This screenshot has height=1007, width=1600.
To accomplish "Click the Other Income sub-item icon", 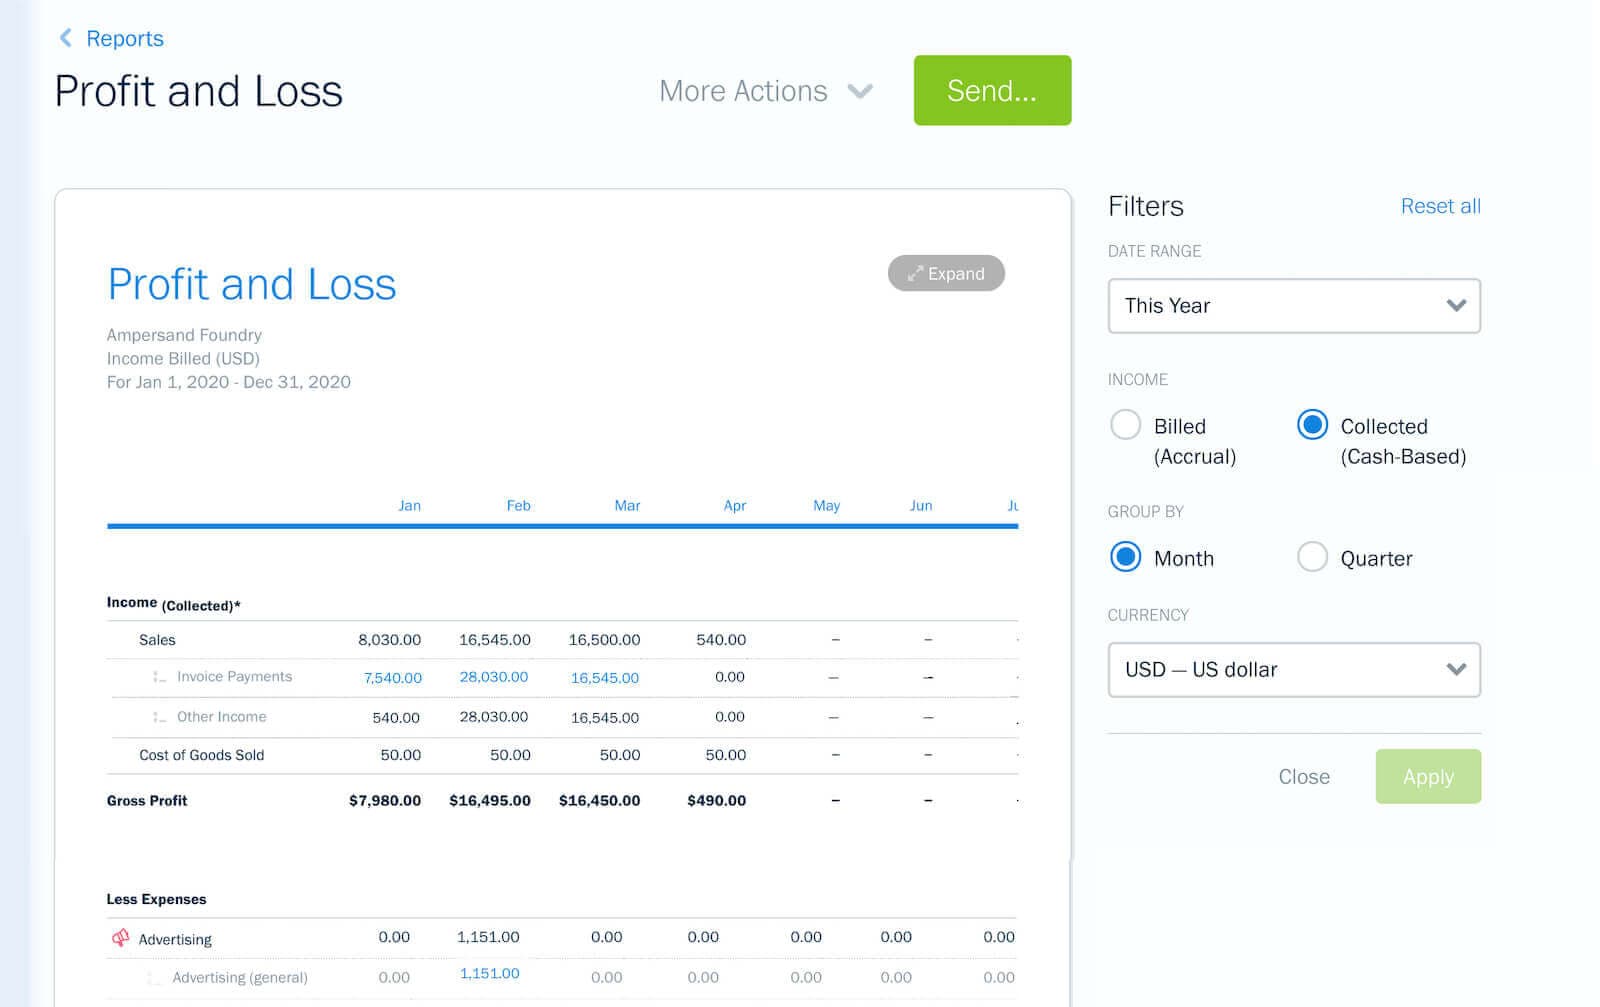I will pos(159,717).
